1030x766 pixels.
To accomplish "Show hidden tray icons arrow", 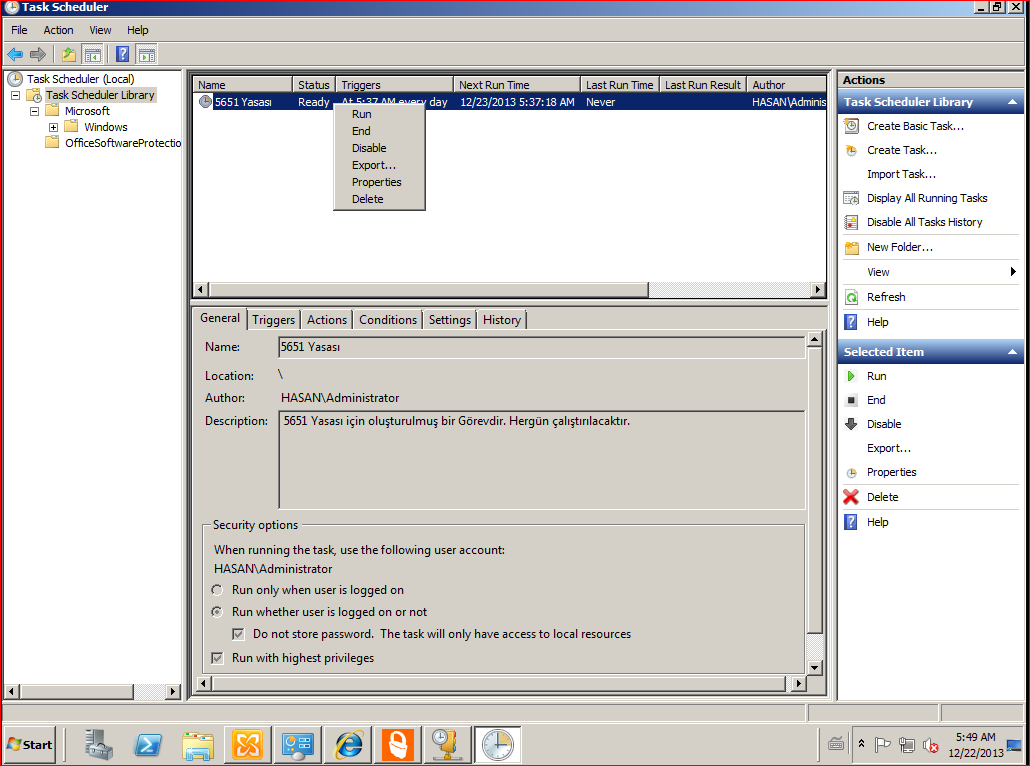I will point(861,744).
